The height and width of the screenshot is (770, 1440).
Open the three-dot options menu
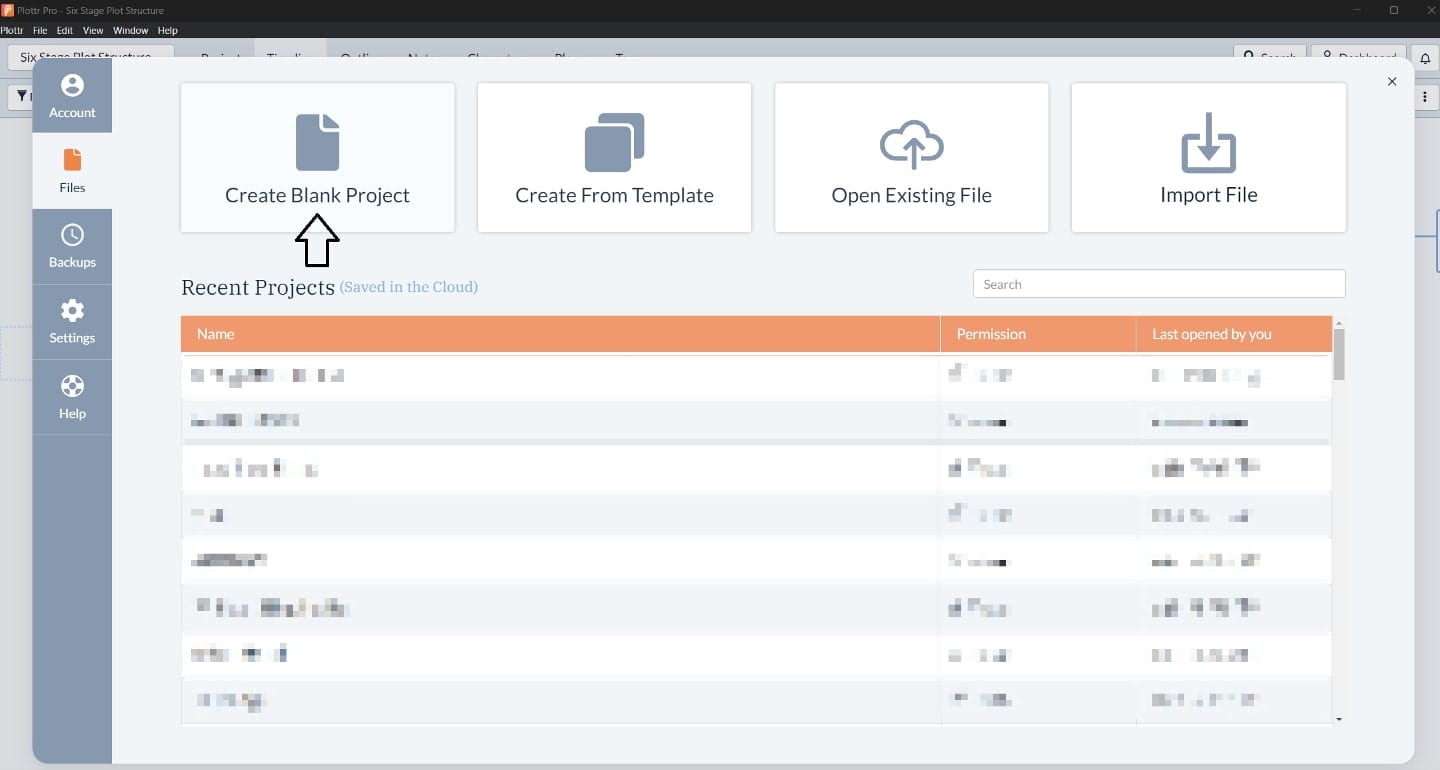coord(1425,97)
